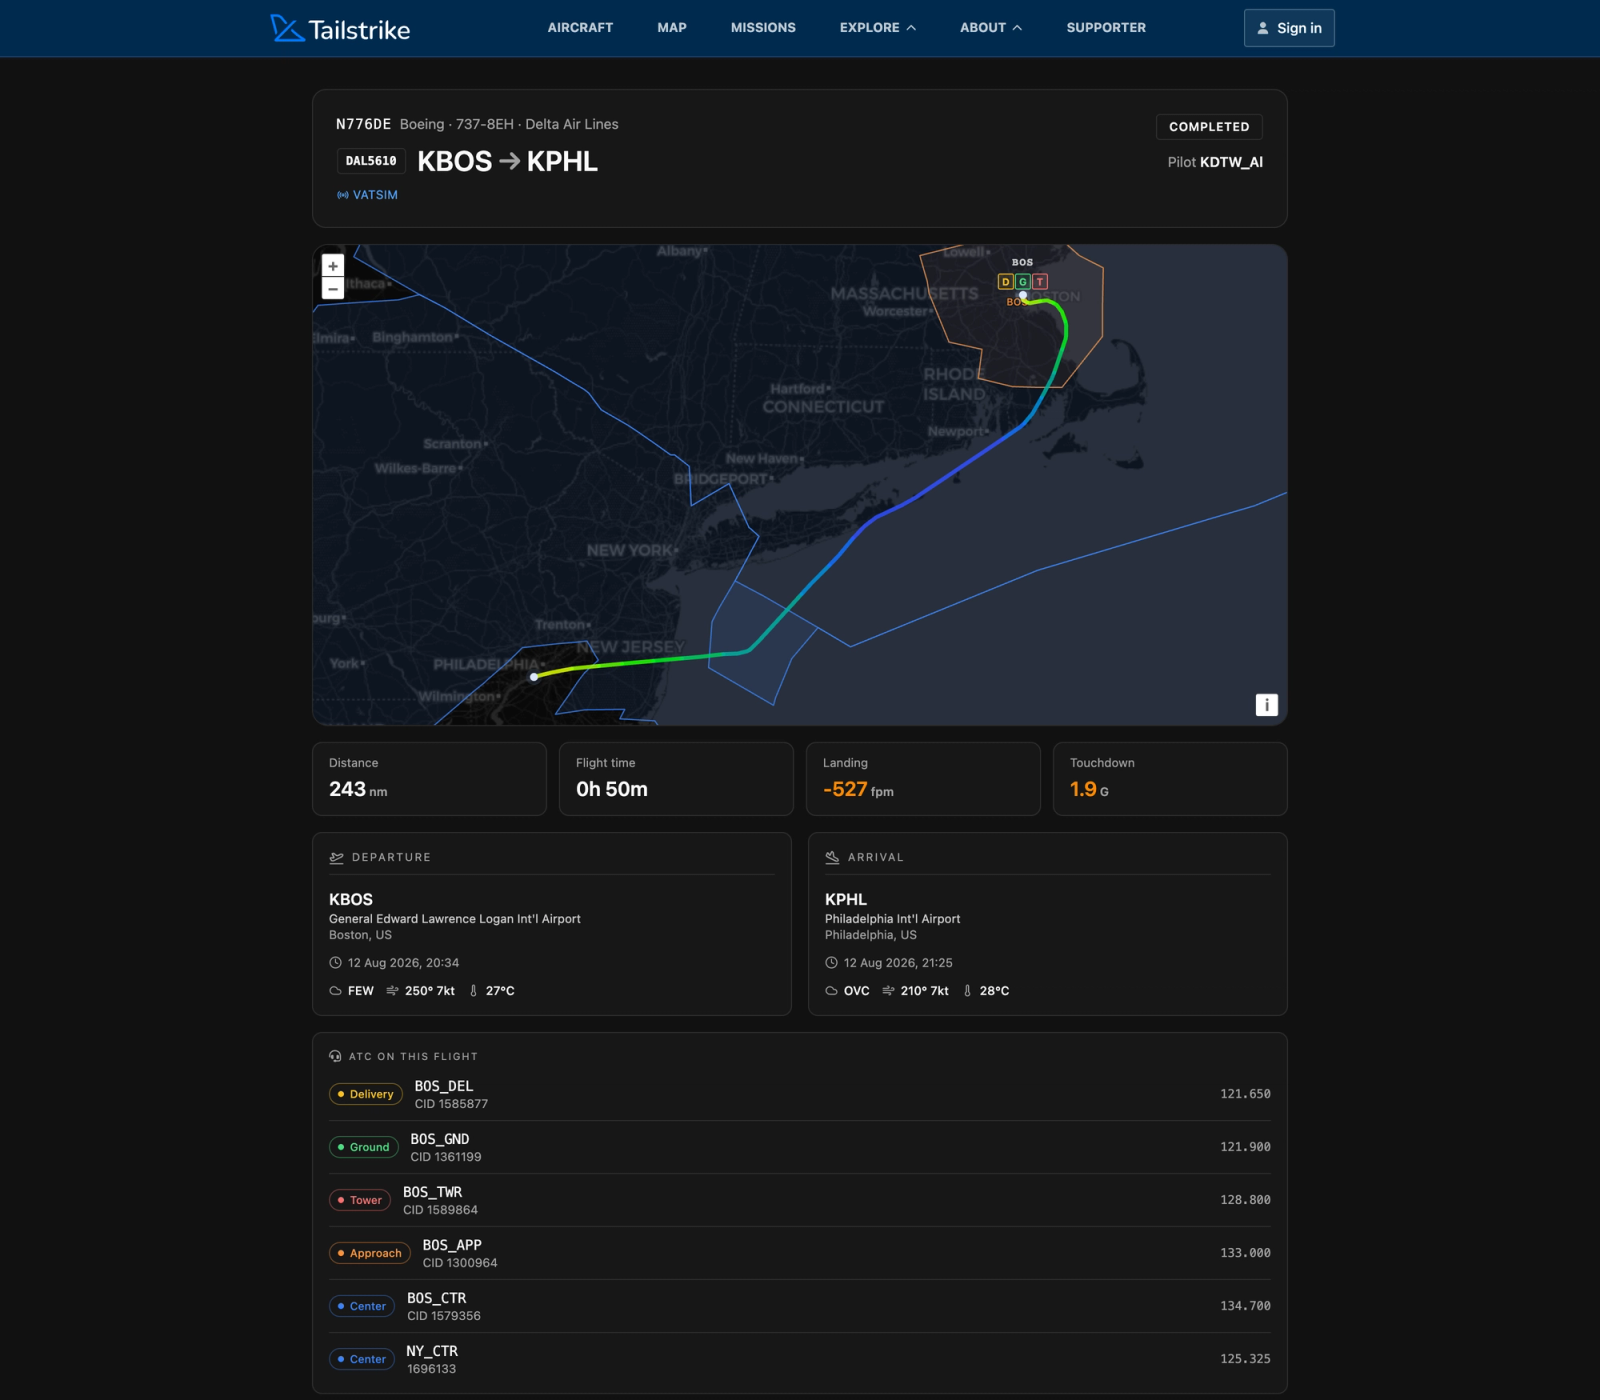This screenshot has height=1400, width=1600.
Task: Click frequency 125.325
Action: click(1245, 1359)
